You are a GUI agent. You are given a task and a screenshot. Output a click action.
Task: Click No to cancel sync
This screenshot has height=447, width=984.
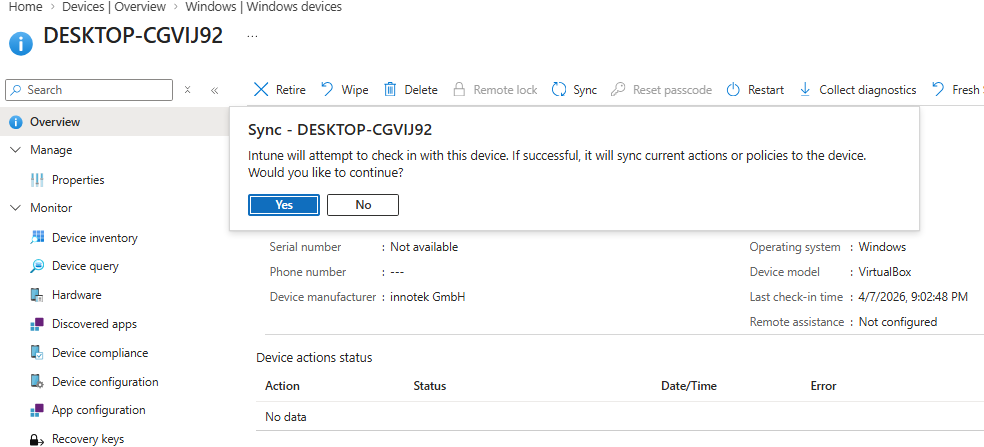coord(363,205)
